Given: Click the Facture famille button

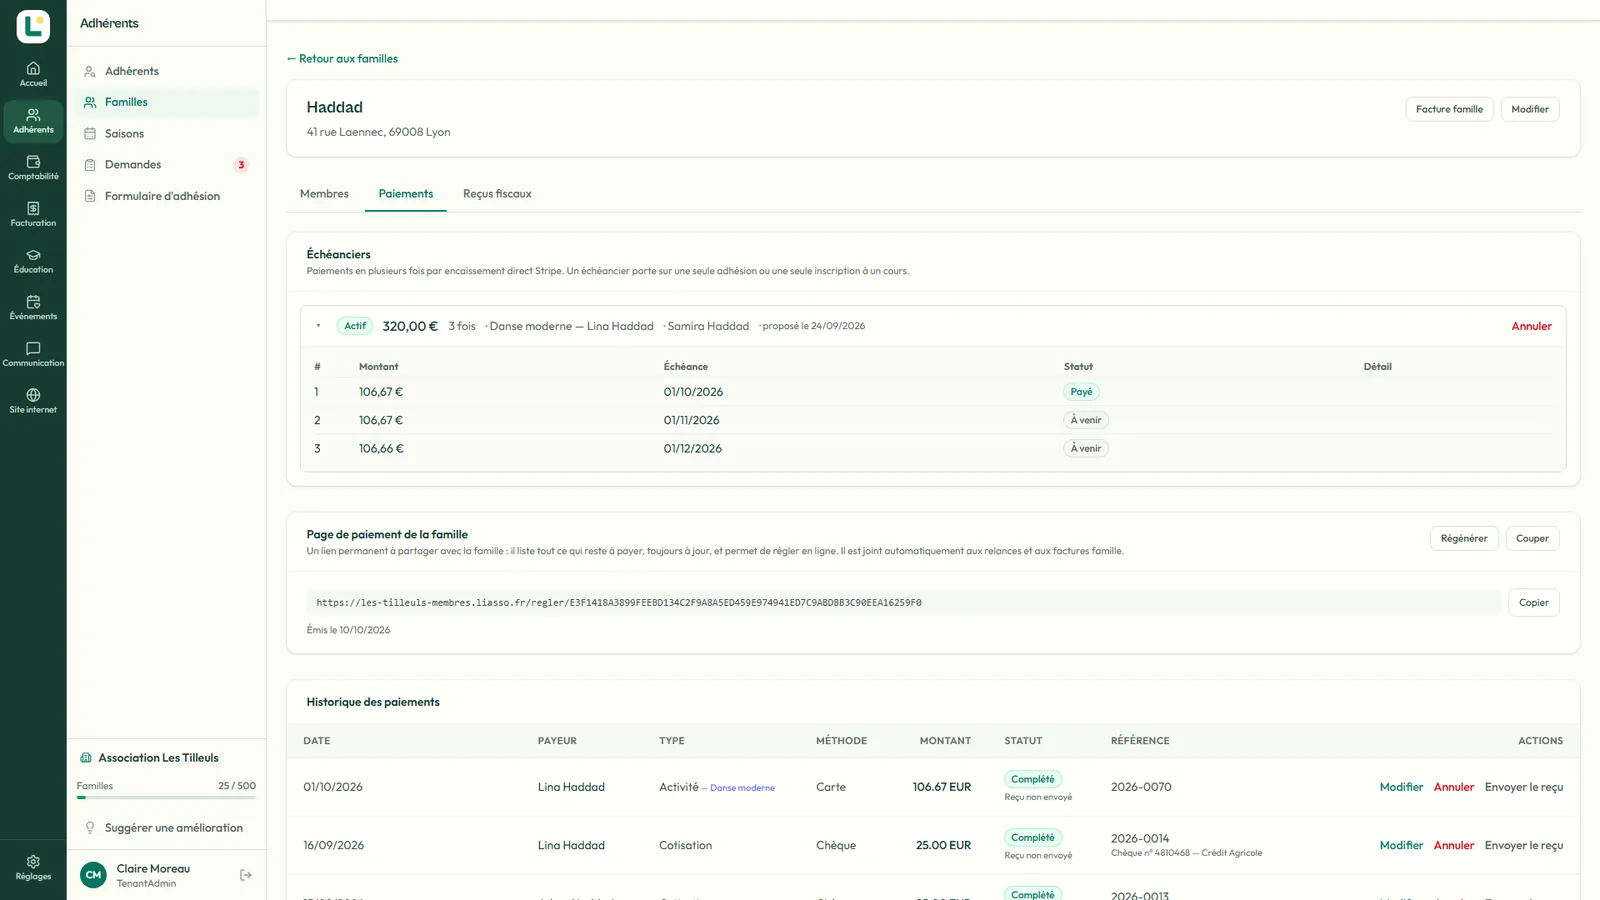Looking at the screenshot, I should [1449, 109].
